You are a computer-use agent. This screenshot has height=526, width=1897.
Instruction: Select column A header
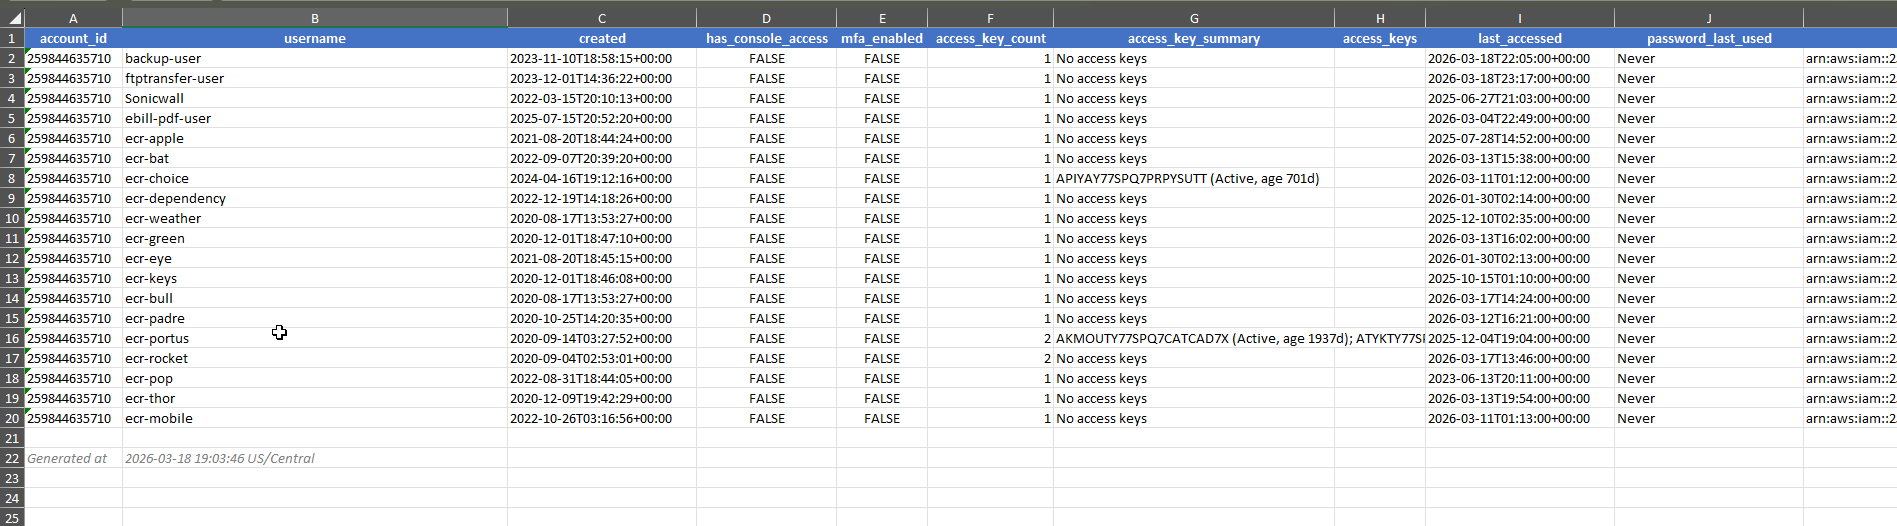click(73, 19)
